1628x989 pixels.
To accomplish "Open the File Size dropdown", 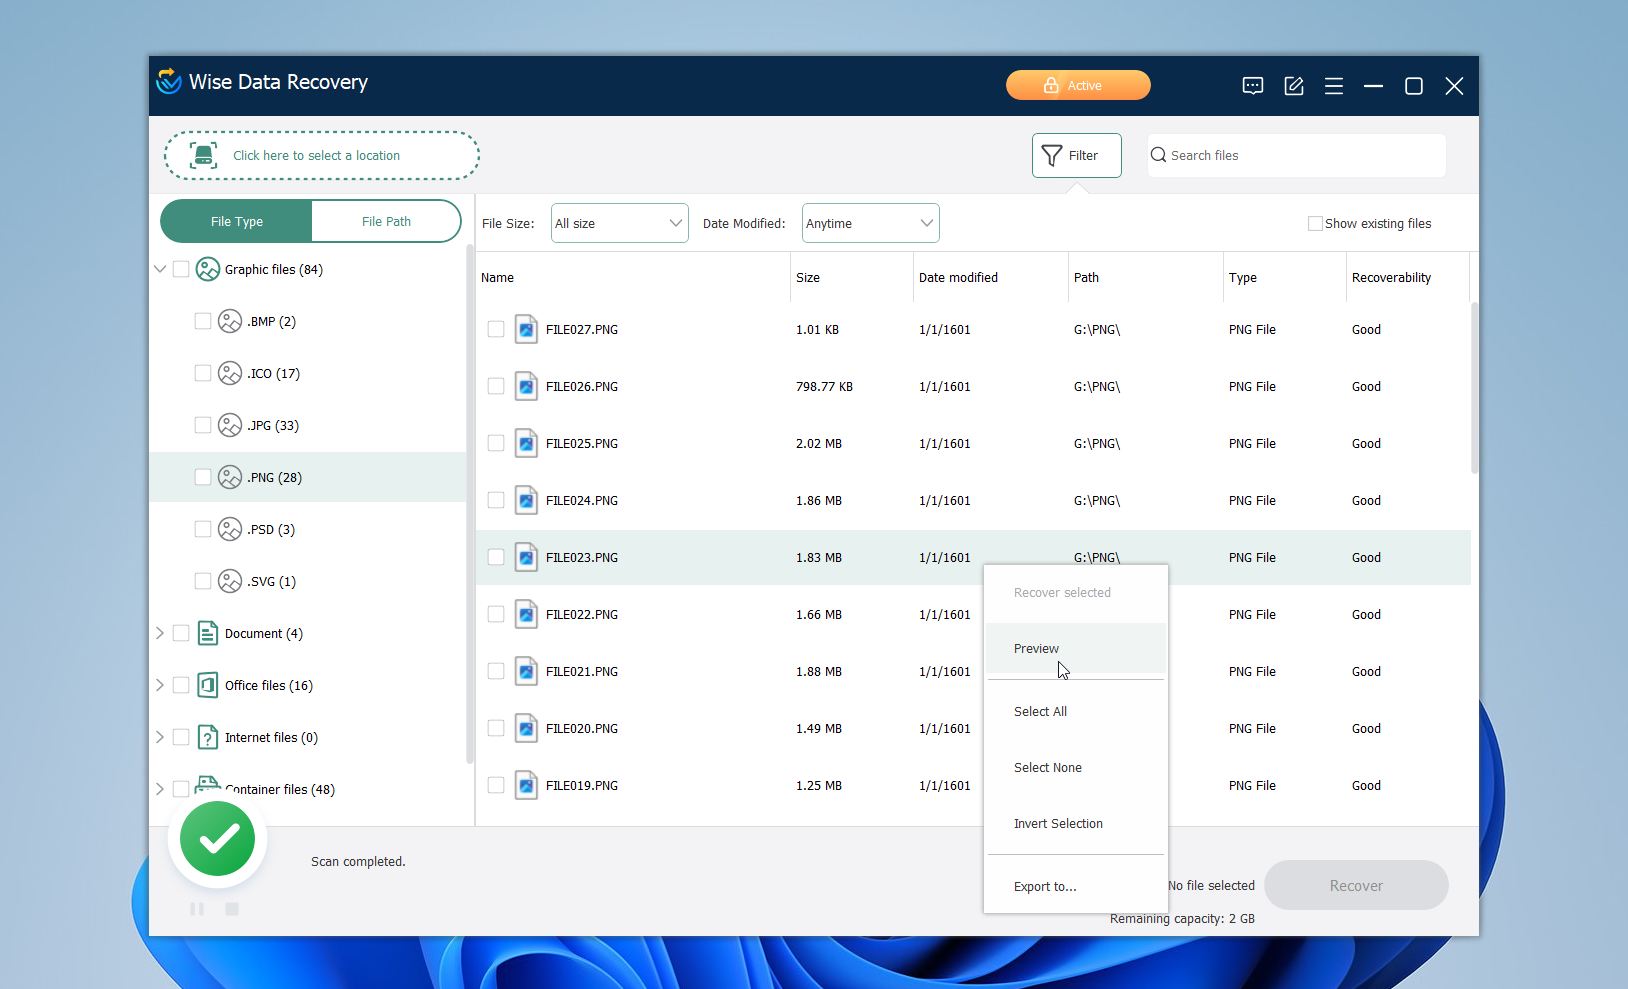I will (x=618, y=223).
